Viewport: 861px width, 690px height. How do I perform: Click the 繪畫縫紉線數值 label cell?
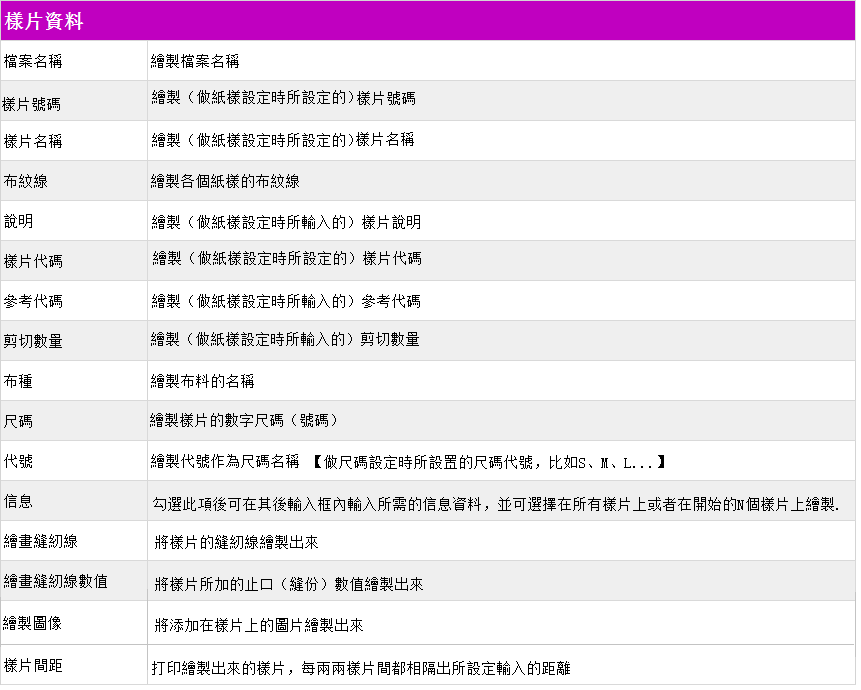(x=55, y=581)
